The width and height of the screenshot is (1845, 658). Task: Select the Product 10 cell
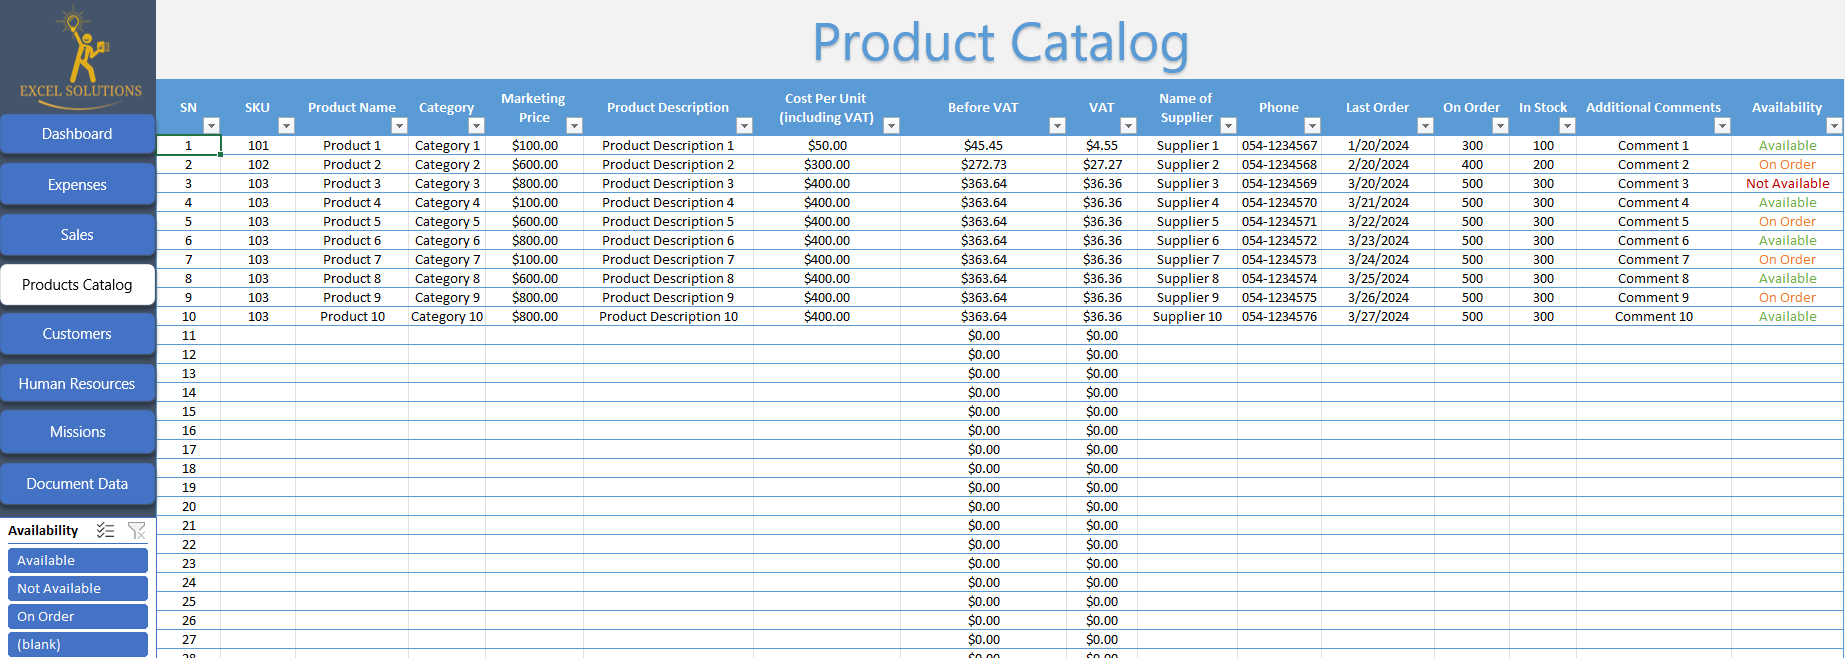352,317
